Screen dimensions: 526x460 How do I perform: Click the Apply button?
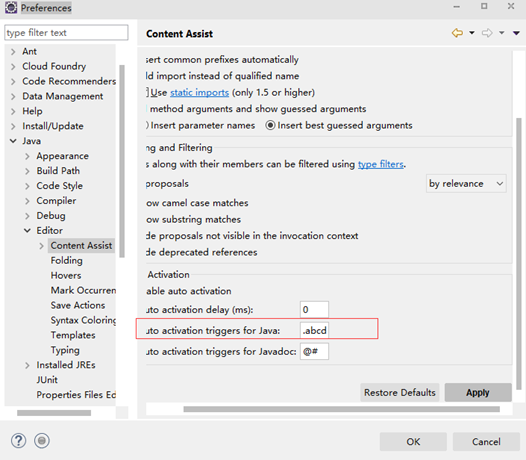[x=478, y=393]
